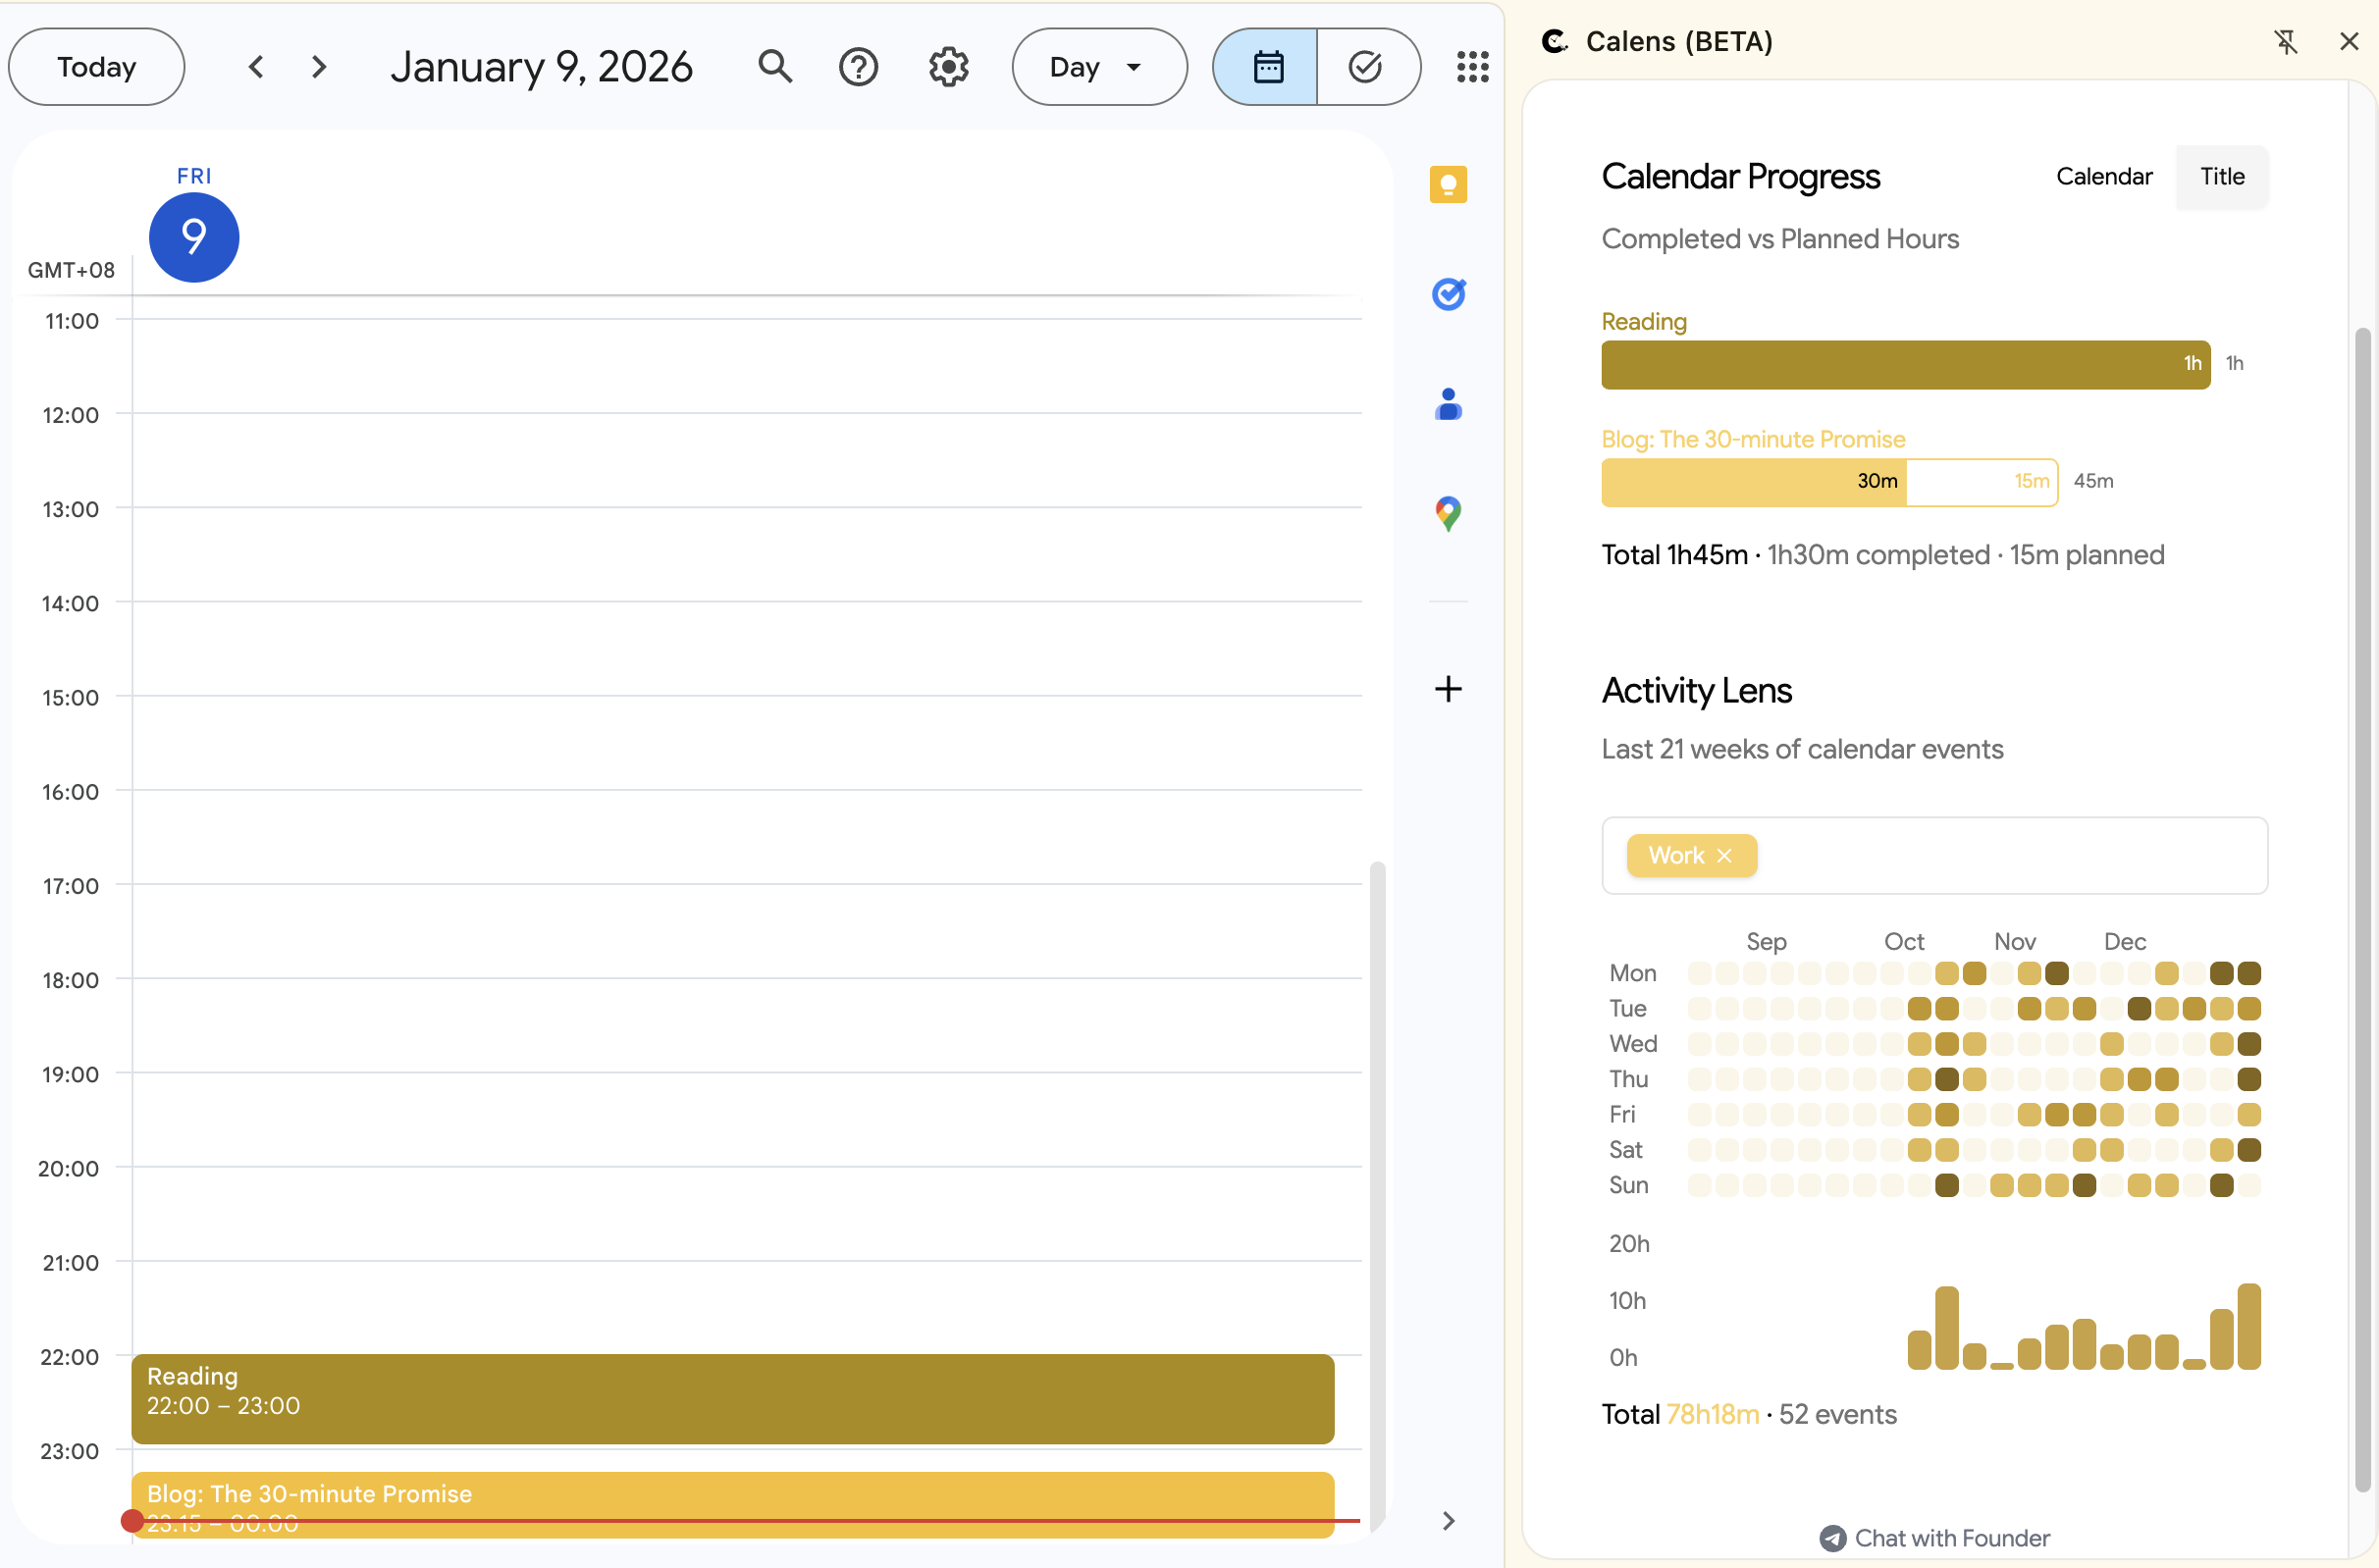Switch to tasks view toggle
The image size is (2379, 1568).
point(1365,67)
